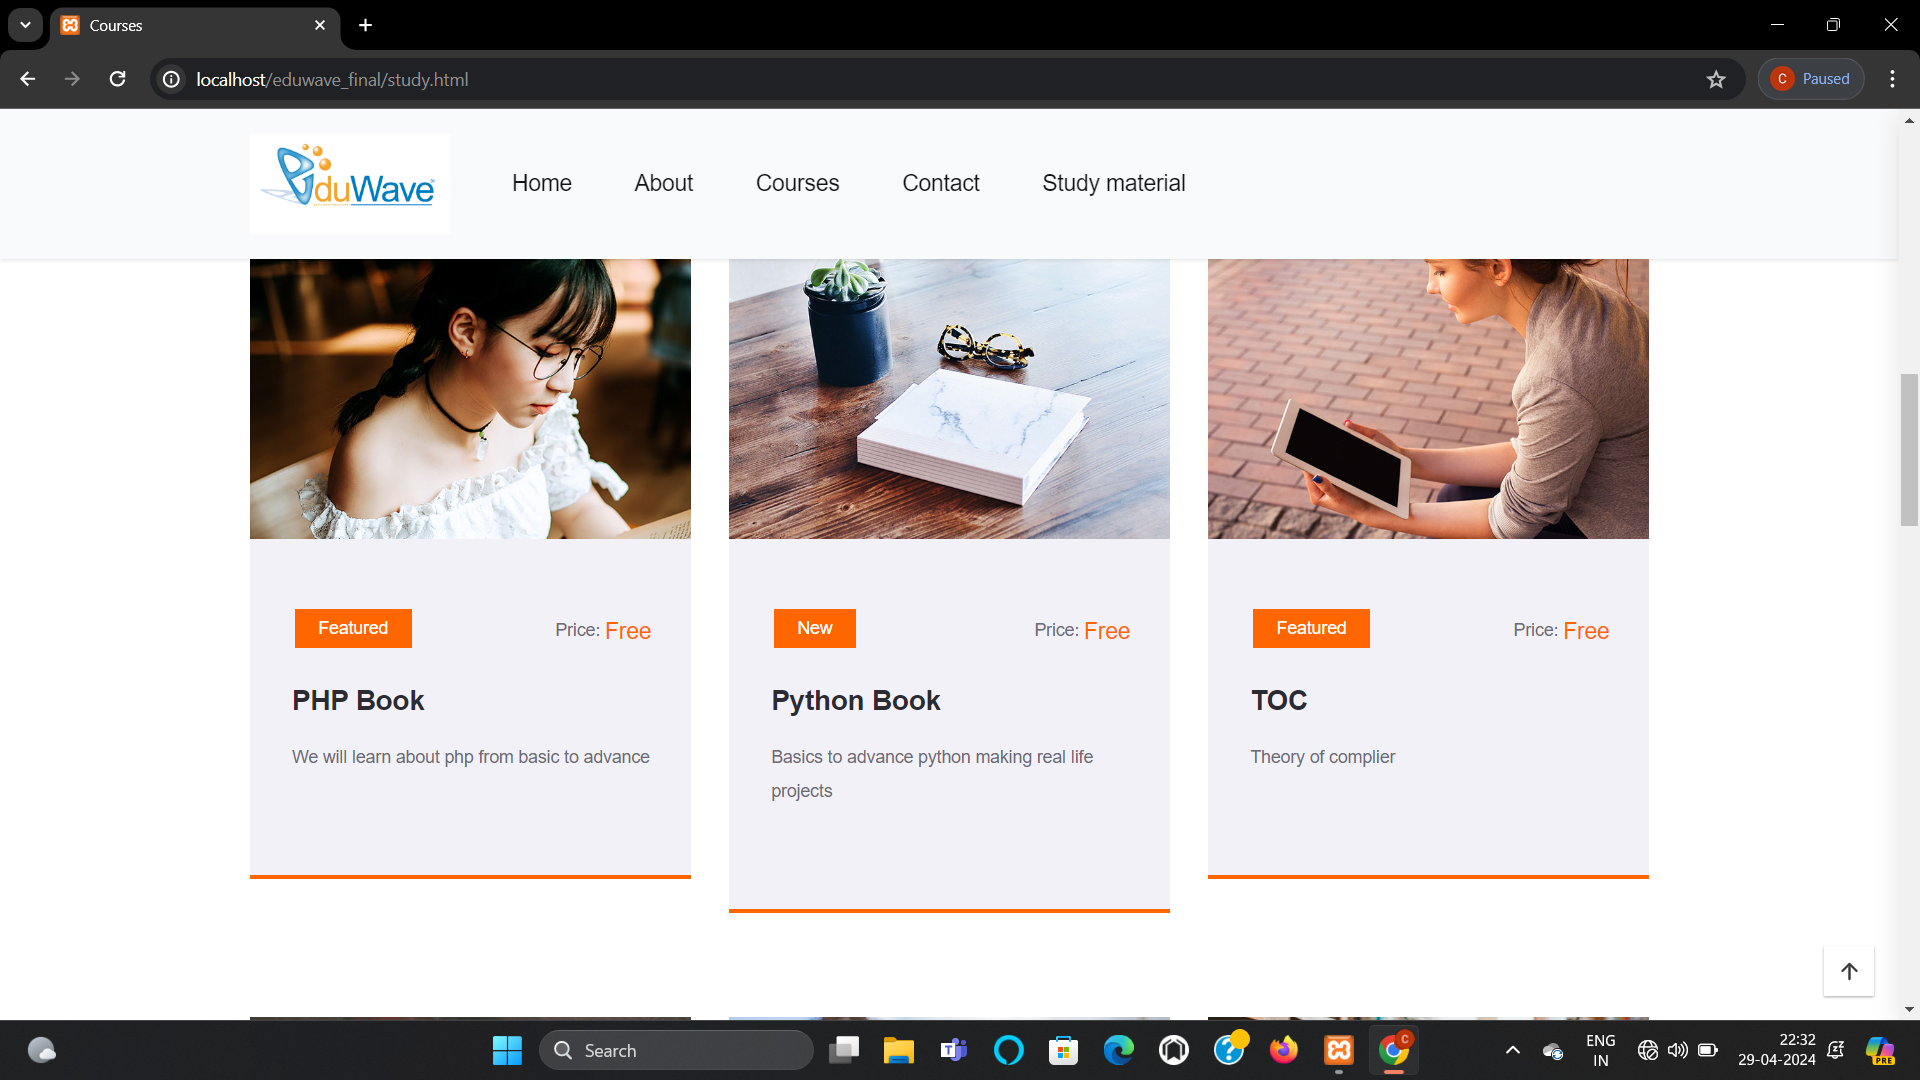Show hidden system tray icons
This screenshot has height=1080, width=1920.
1512,1050
